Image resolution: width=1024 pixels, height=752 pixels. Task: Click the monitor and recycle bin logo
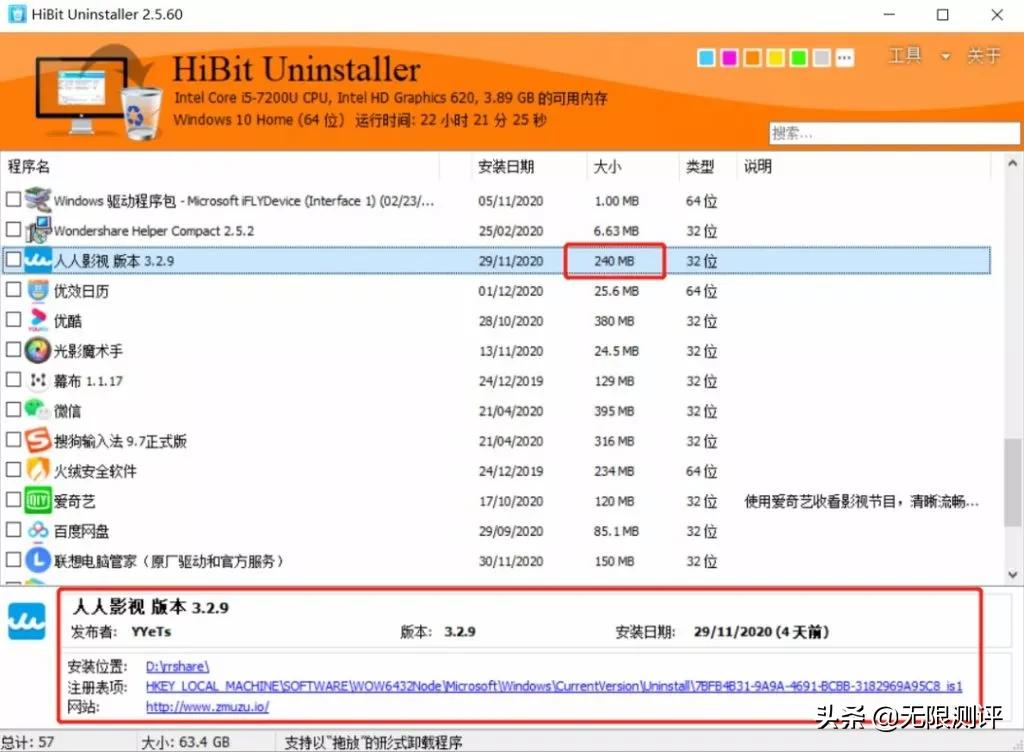[x=98, y=93]
